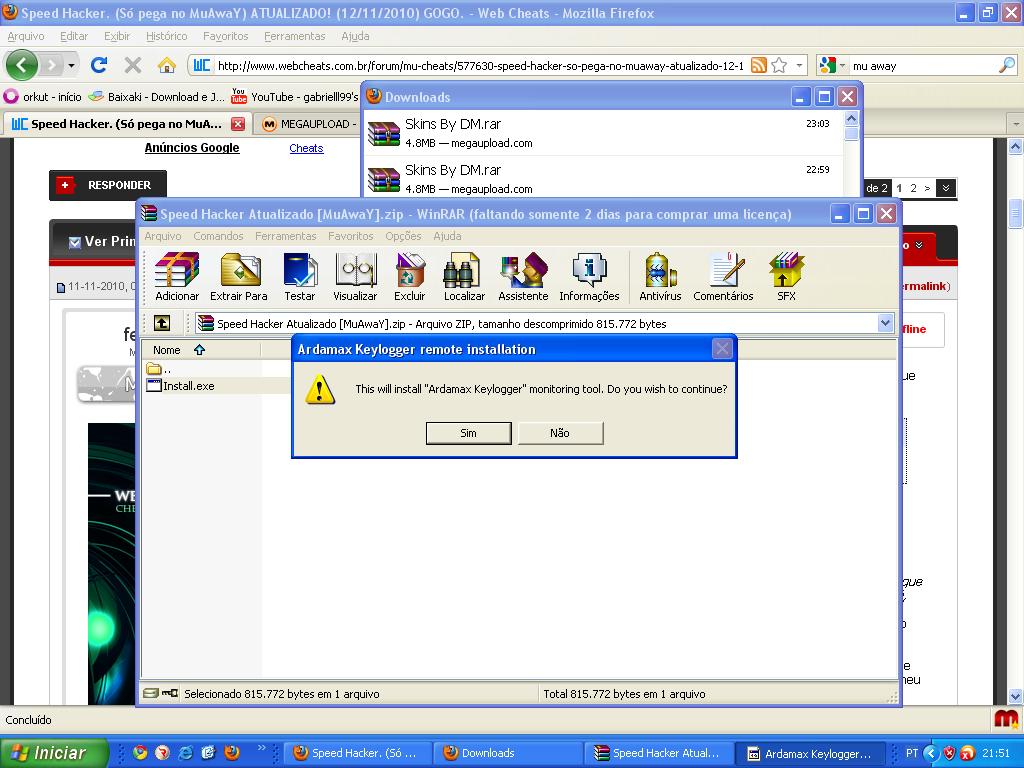Open the search engine selector dropdown
The height and width of the screenshot is (768, 1024).
[842, 65]
